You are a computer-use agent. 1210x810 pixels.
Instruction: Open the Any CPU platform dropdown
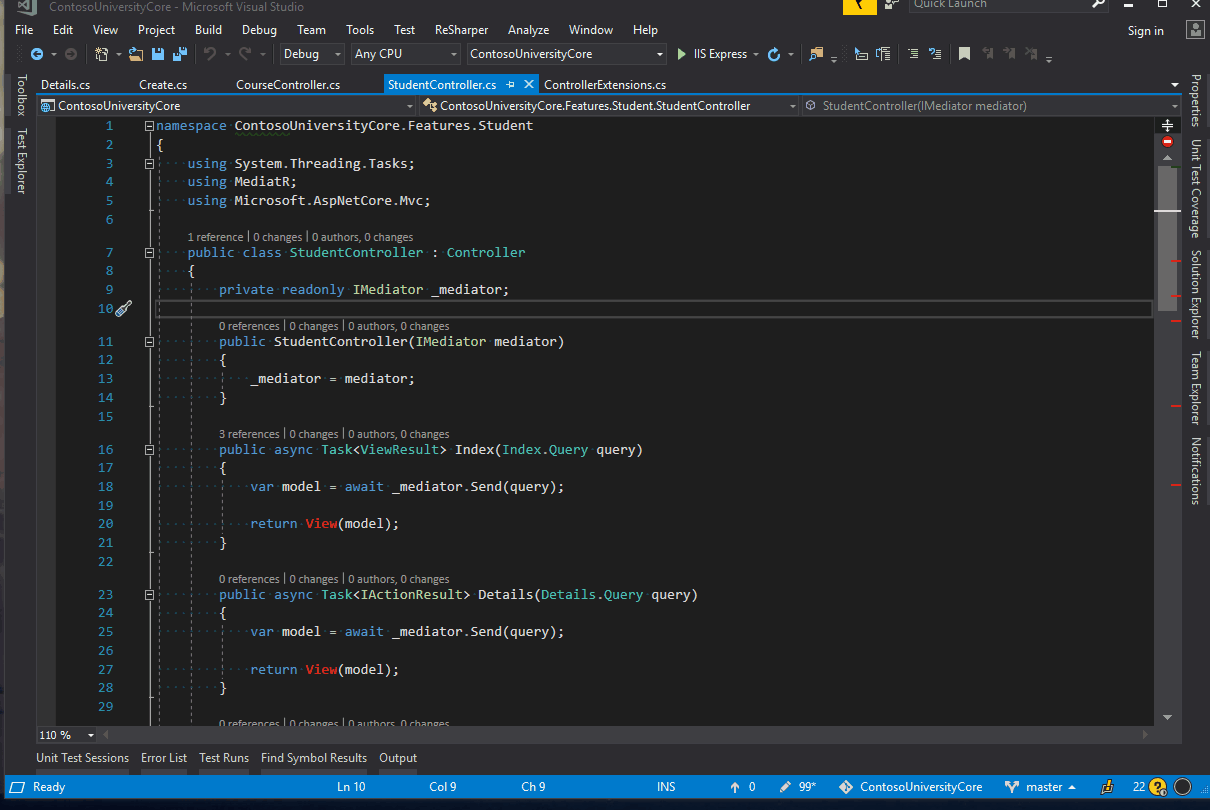406,54
